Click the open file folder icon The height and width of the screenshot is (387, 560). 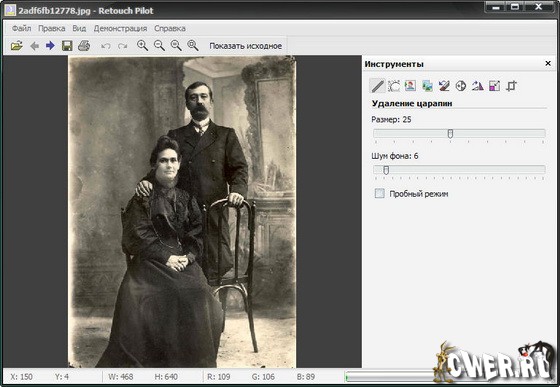[16, 46]
